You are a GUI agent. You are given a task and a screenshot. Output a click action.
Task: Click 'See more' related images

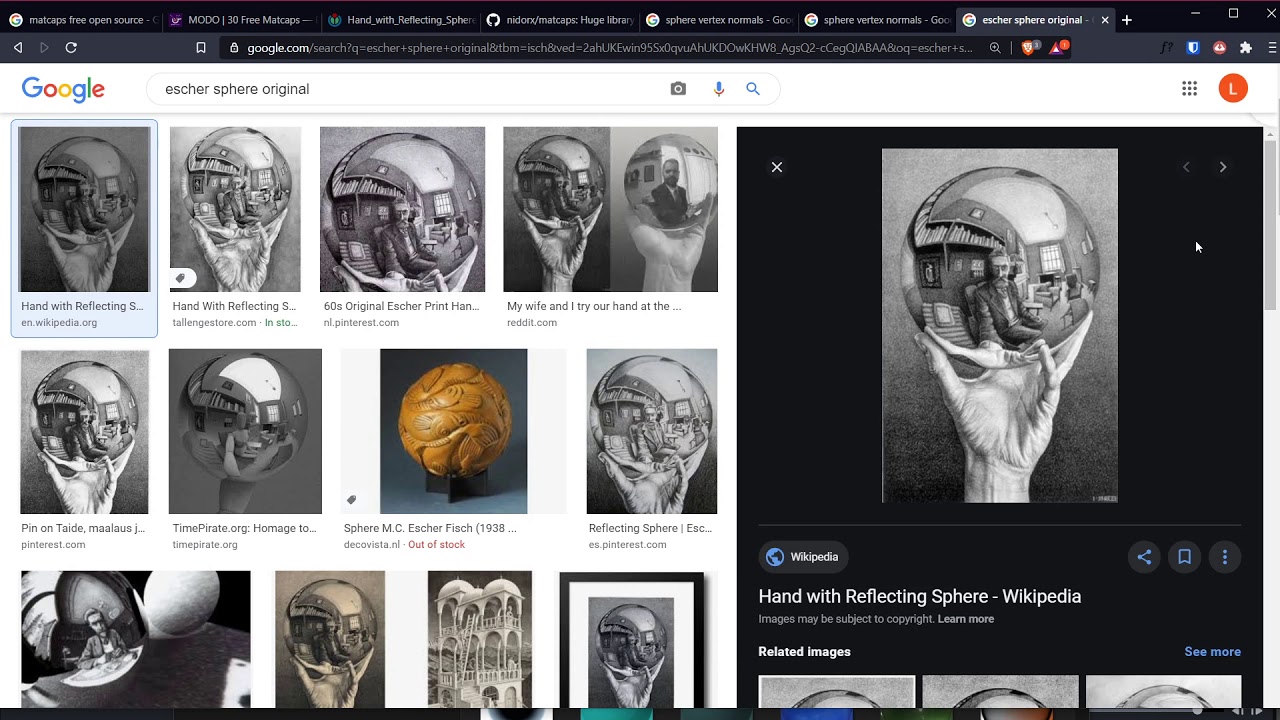point(1212,652)
